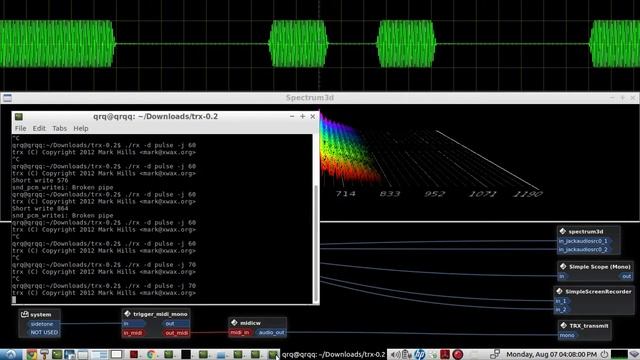The width and height of the screenshot is (640, 360).
Task: Open the File menu in terminal
Action: point(20,128)
